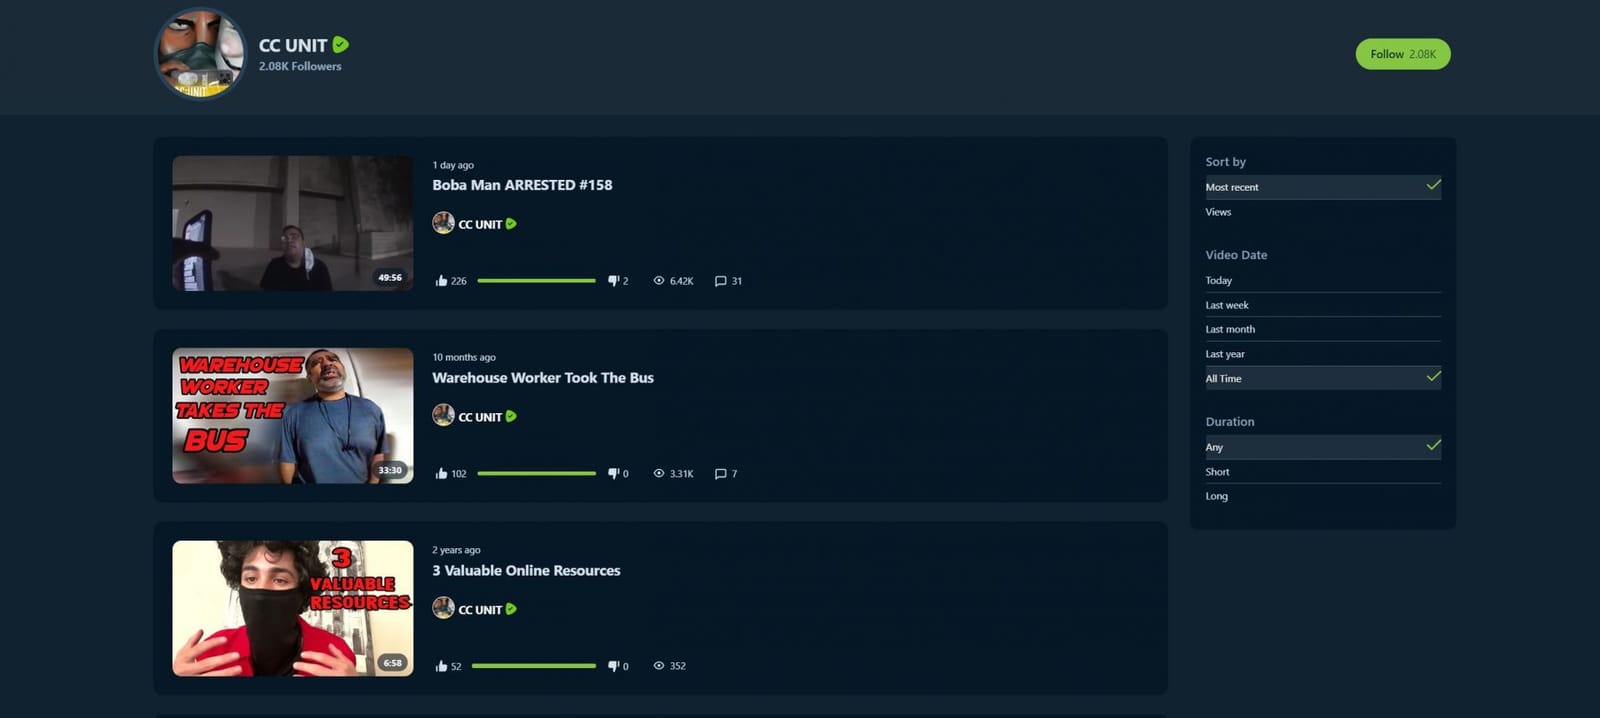Like the 3 Valuable Online Resources video
1600x718 pixels.
point(441,666)
